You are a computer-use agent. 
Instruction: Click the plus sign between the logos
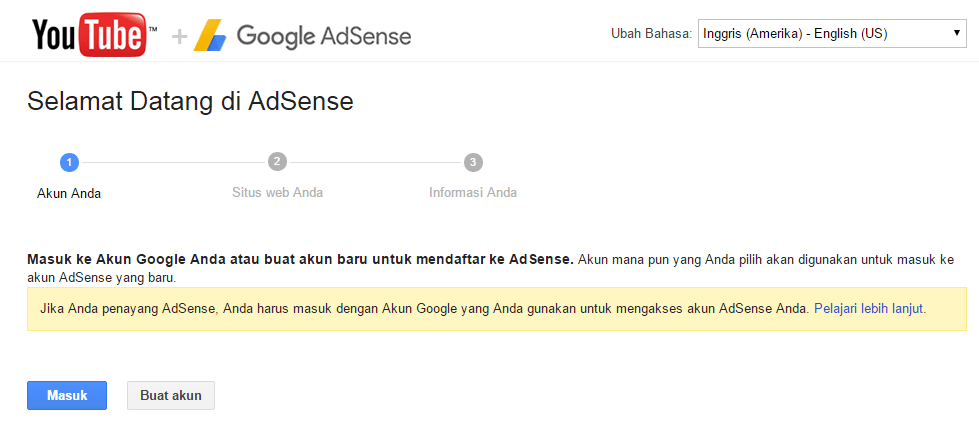[179, 37]
